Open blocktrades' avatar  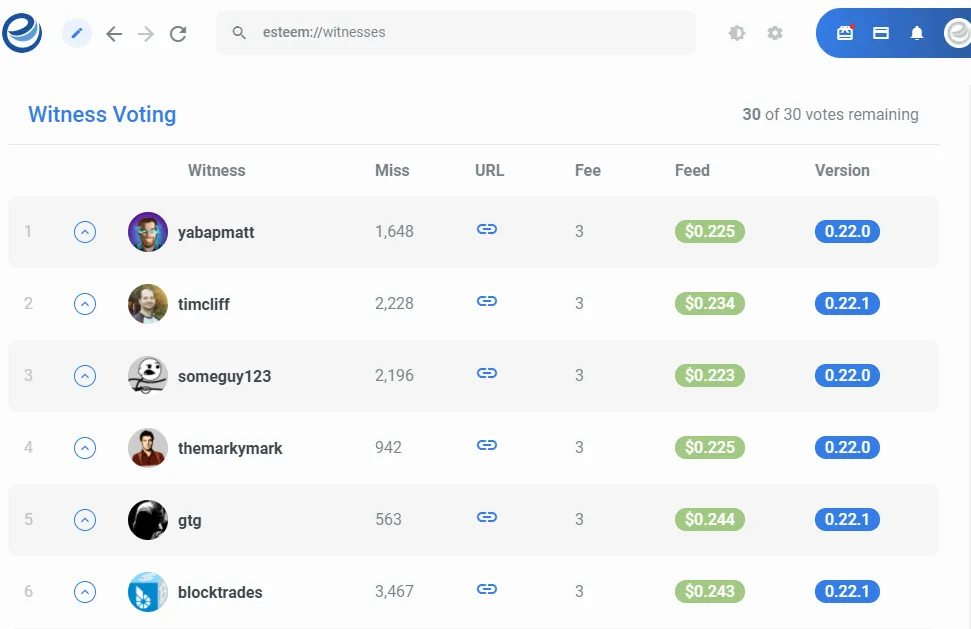148,591
